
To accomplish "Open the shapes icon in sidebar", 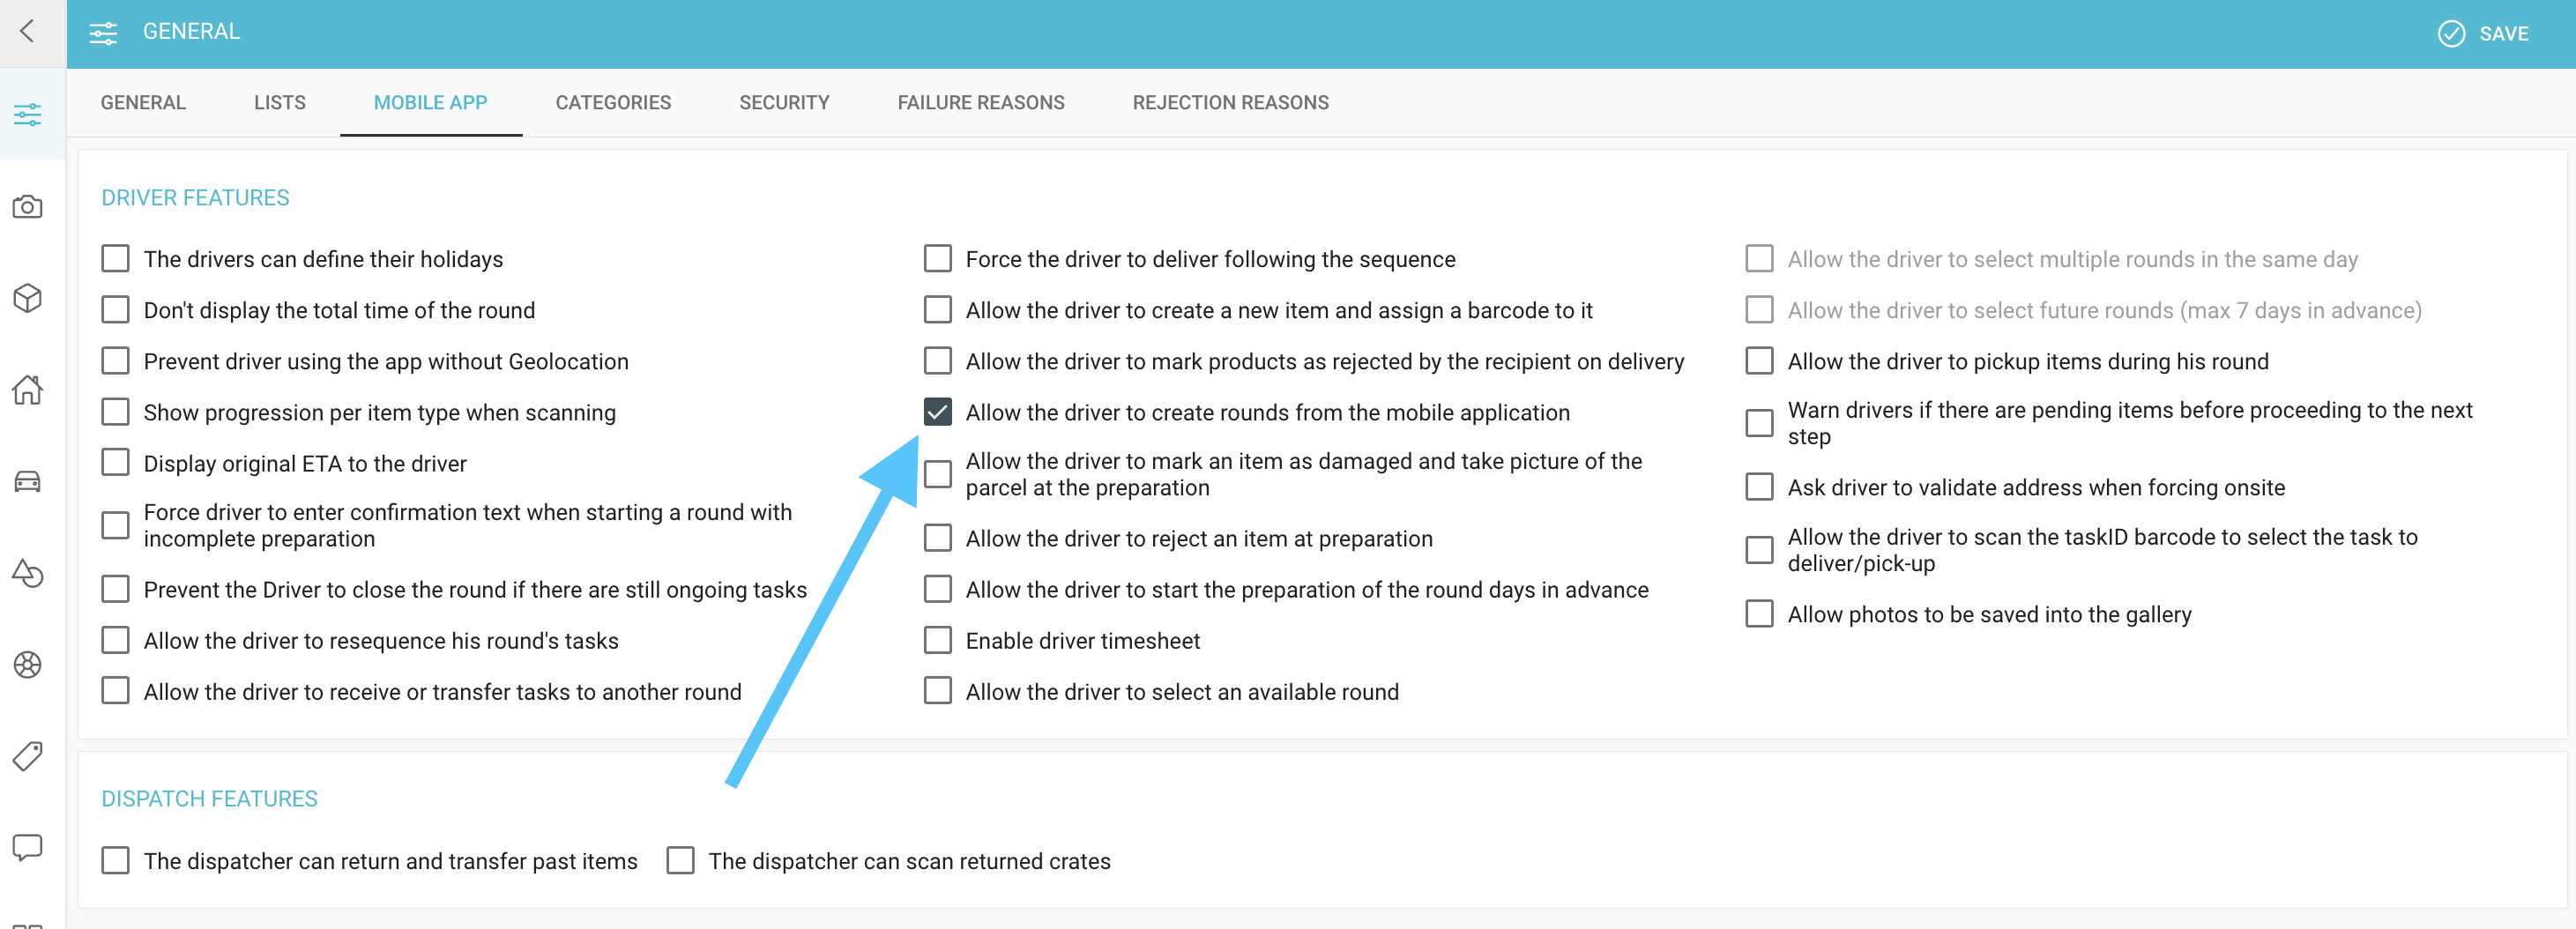I will tap(28, 573).
